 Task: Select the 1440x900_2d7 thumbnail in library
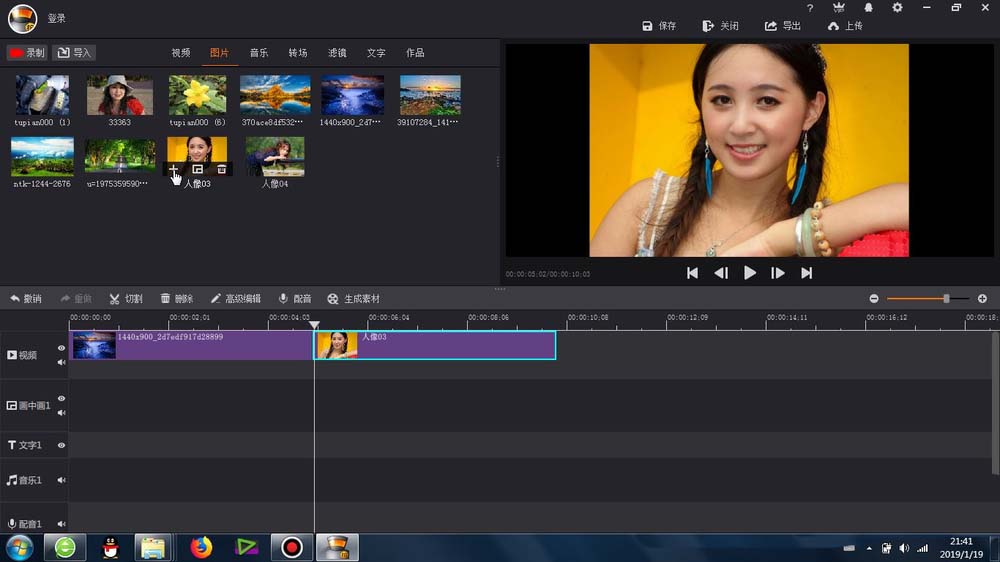pyautogui.click(x=352, y=95)
